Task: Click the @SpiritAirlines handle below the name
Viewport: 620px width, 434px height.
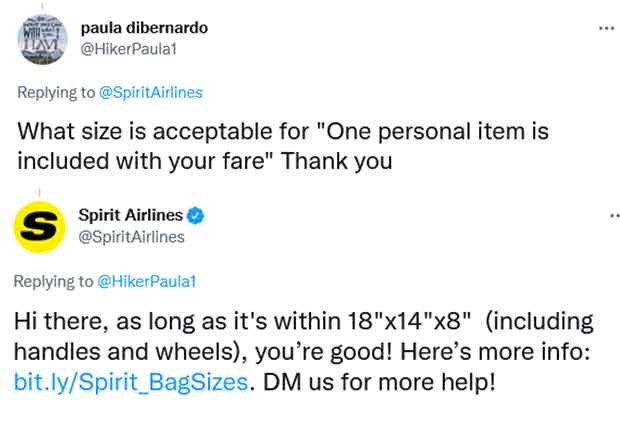Action: click(130, 235)
